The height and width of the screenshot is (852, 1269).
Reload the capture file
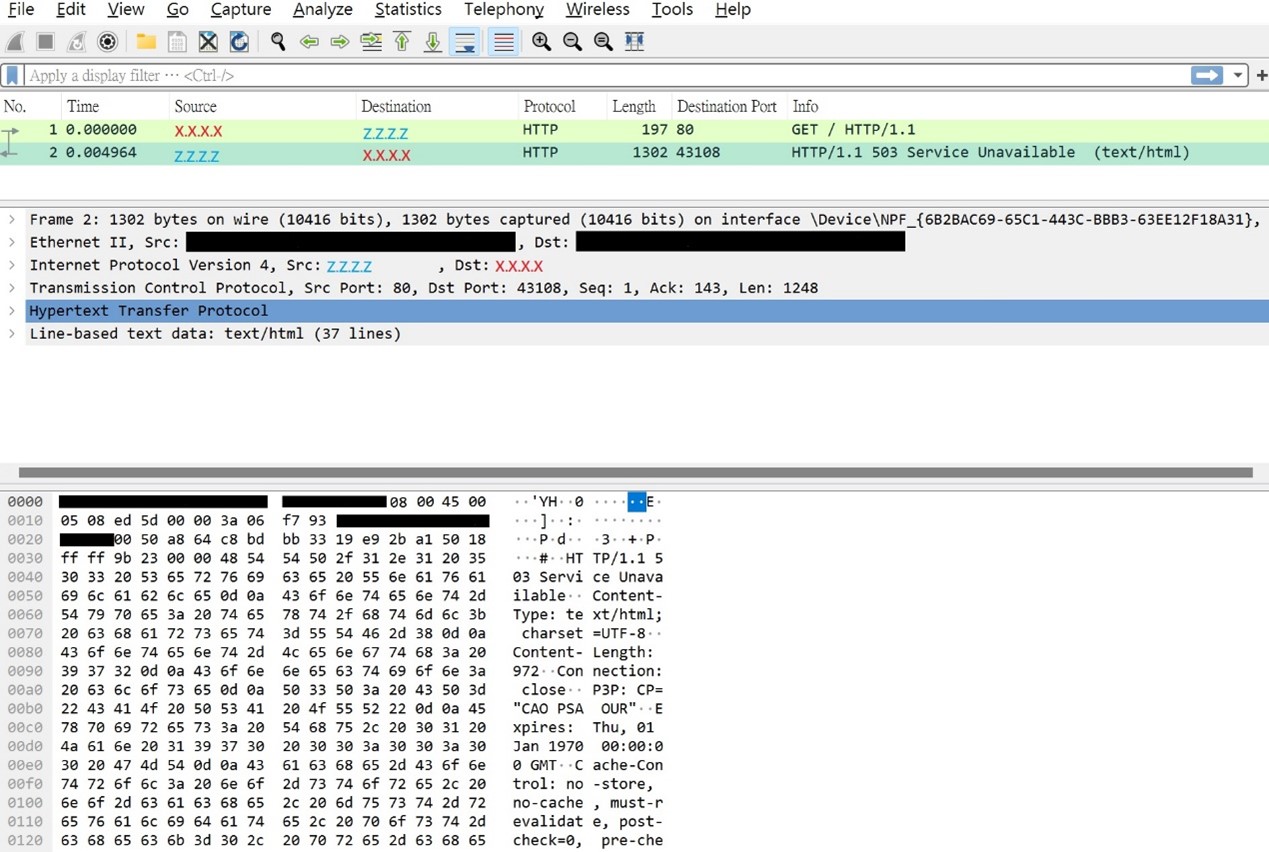[239, 42]
